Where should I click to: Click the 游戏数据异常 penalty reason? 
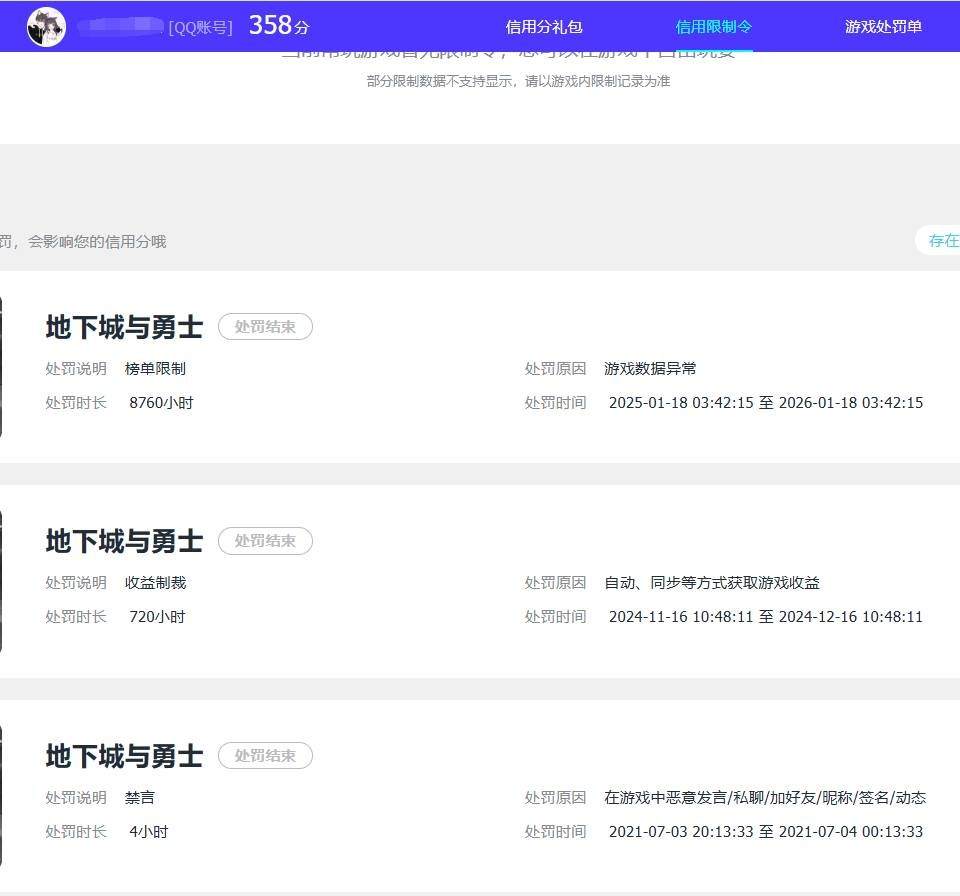tap(650, 369)
